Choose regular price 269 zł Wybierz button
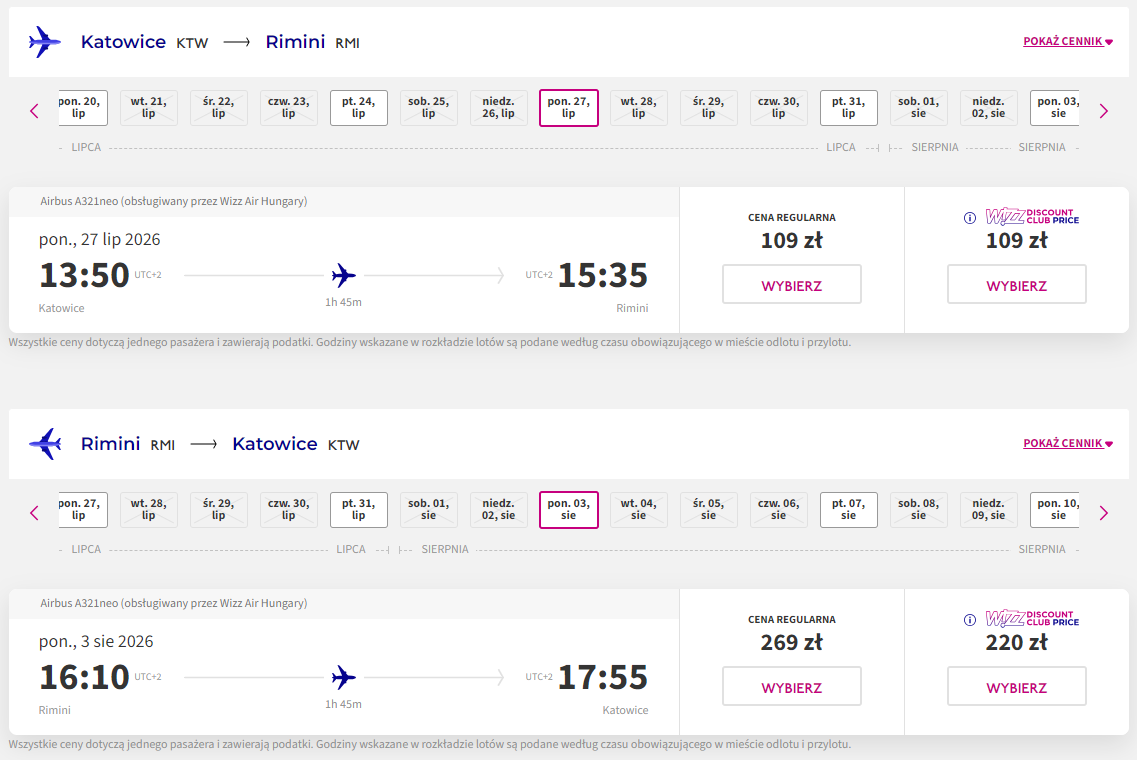The image size is (1137, 760). point(792,687)
